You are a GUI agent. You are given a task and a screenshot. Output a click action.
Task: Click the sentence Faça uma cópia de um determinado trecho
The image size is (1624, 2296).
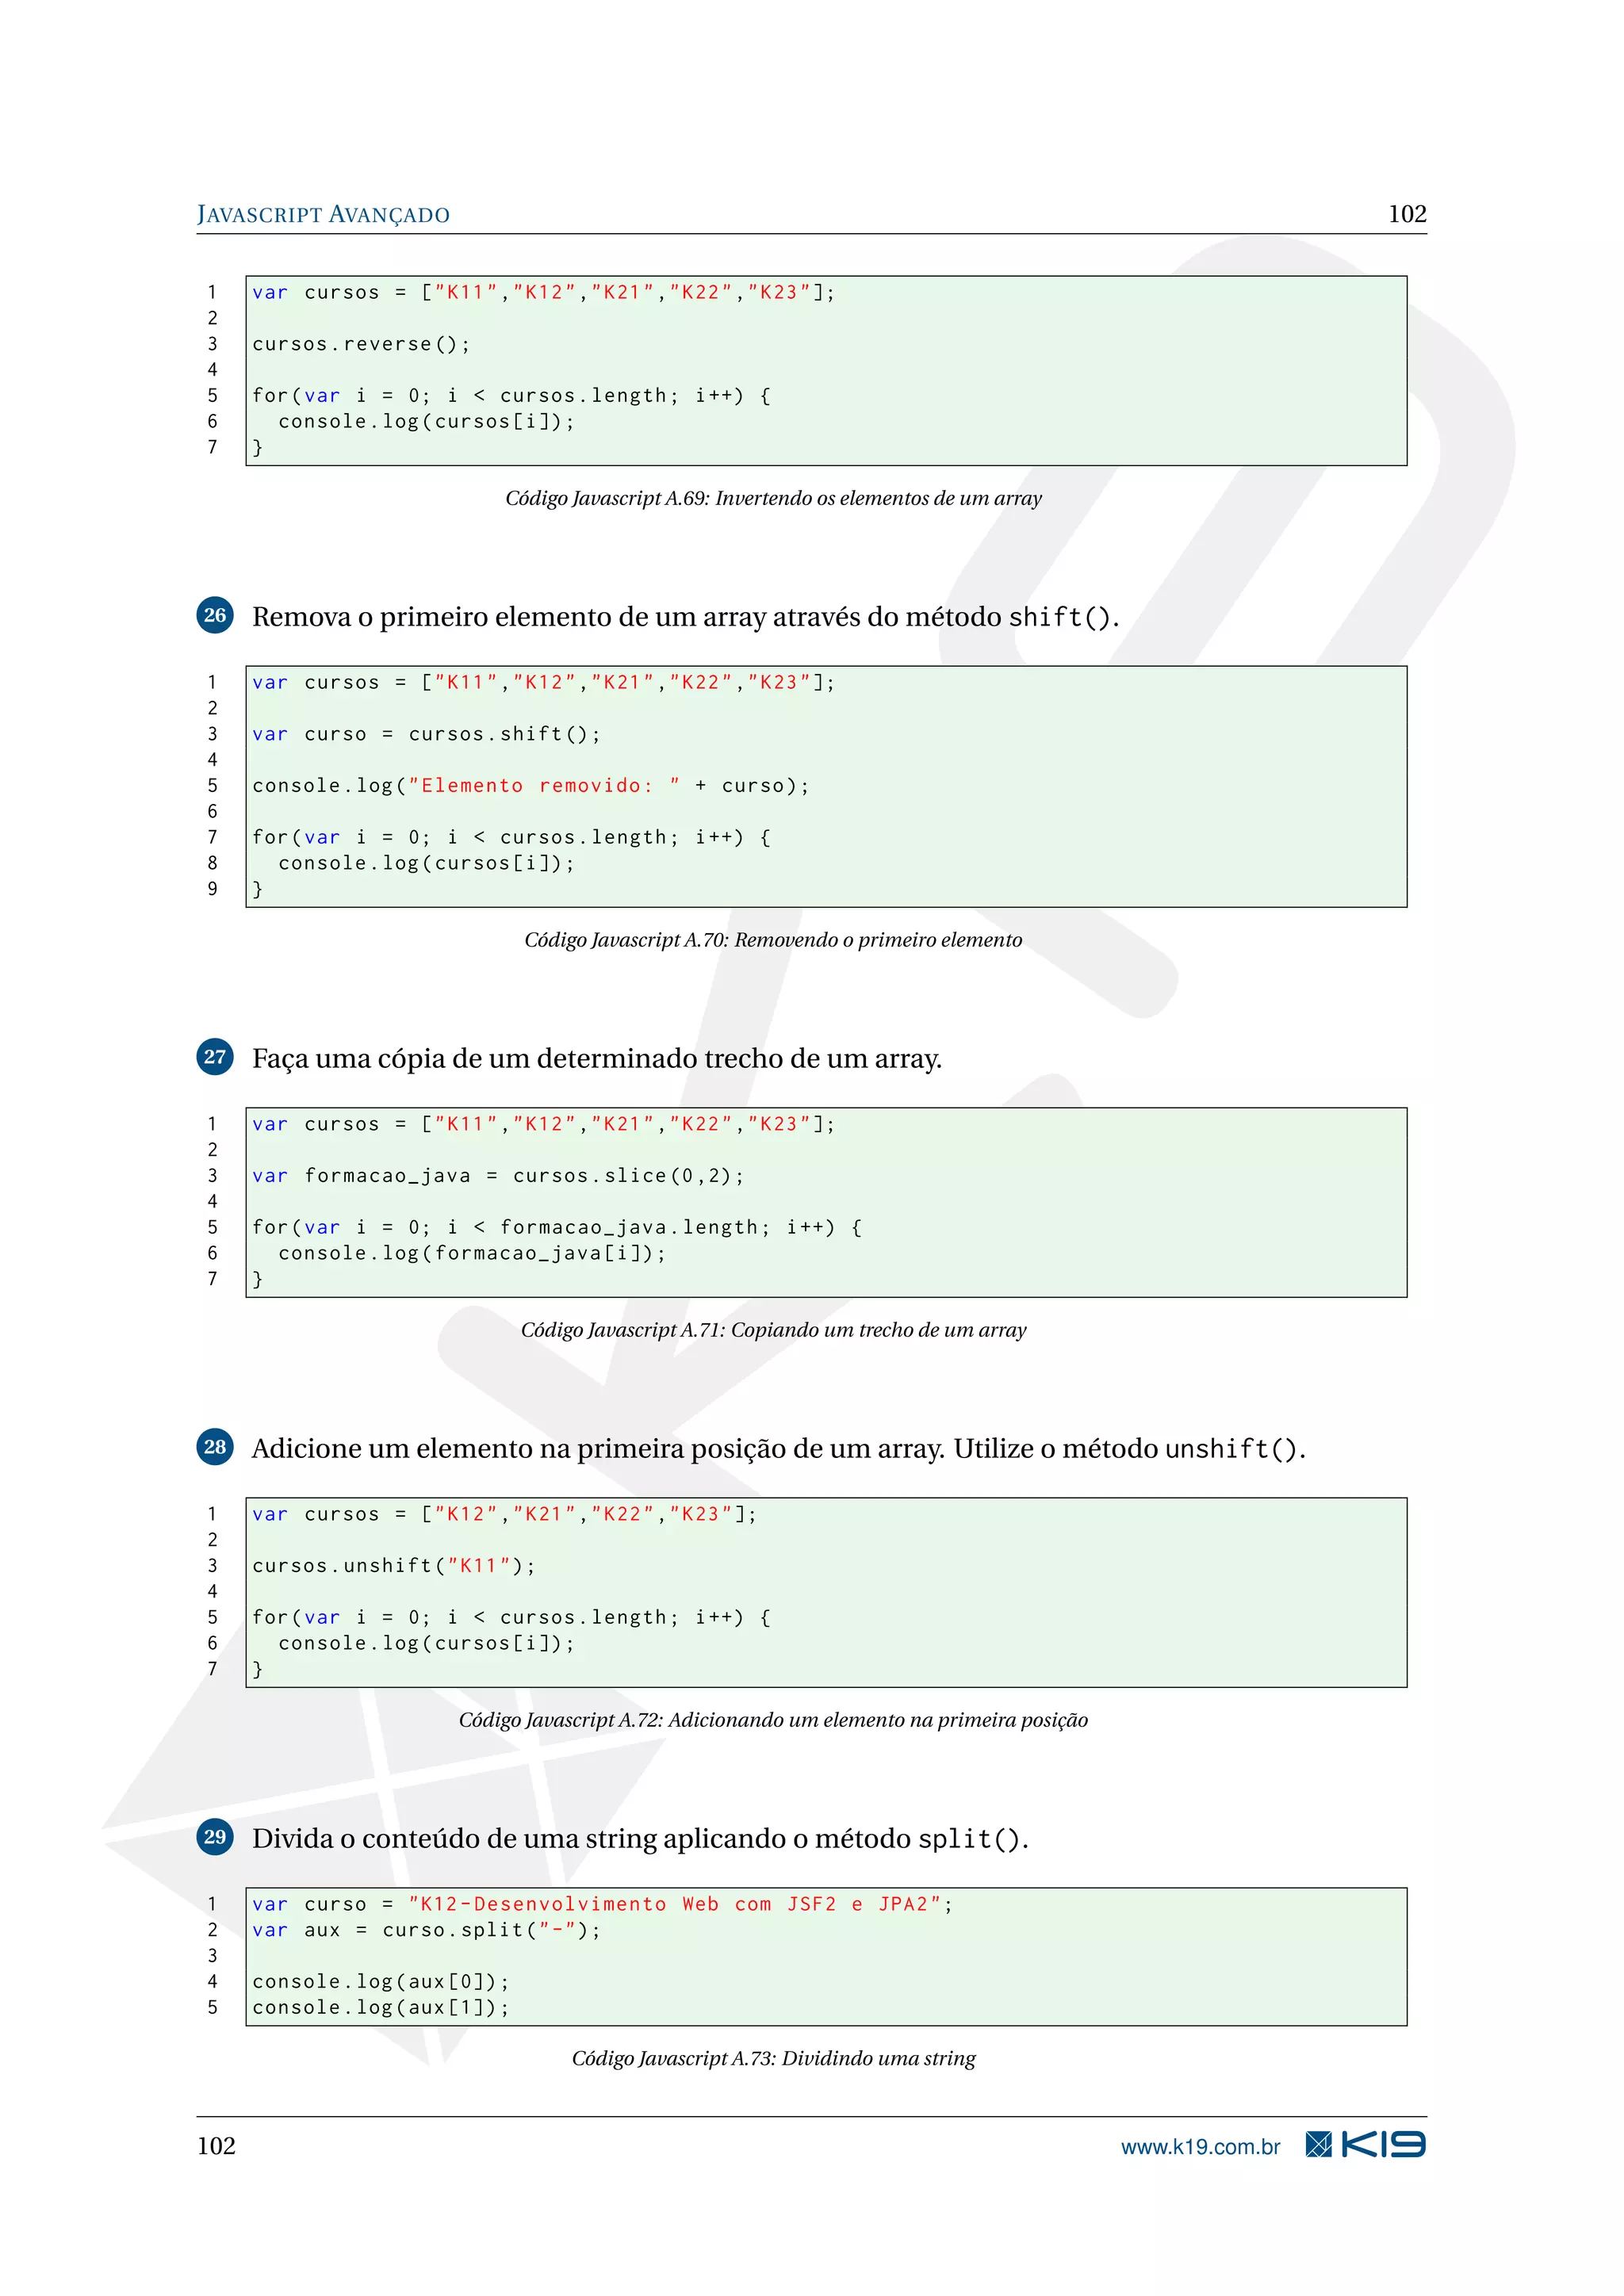[x=597, y=1059]
